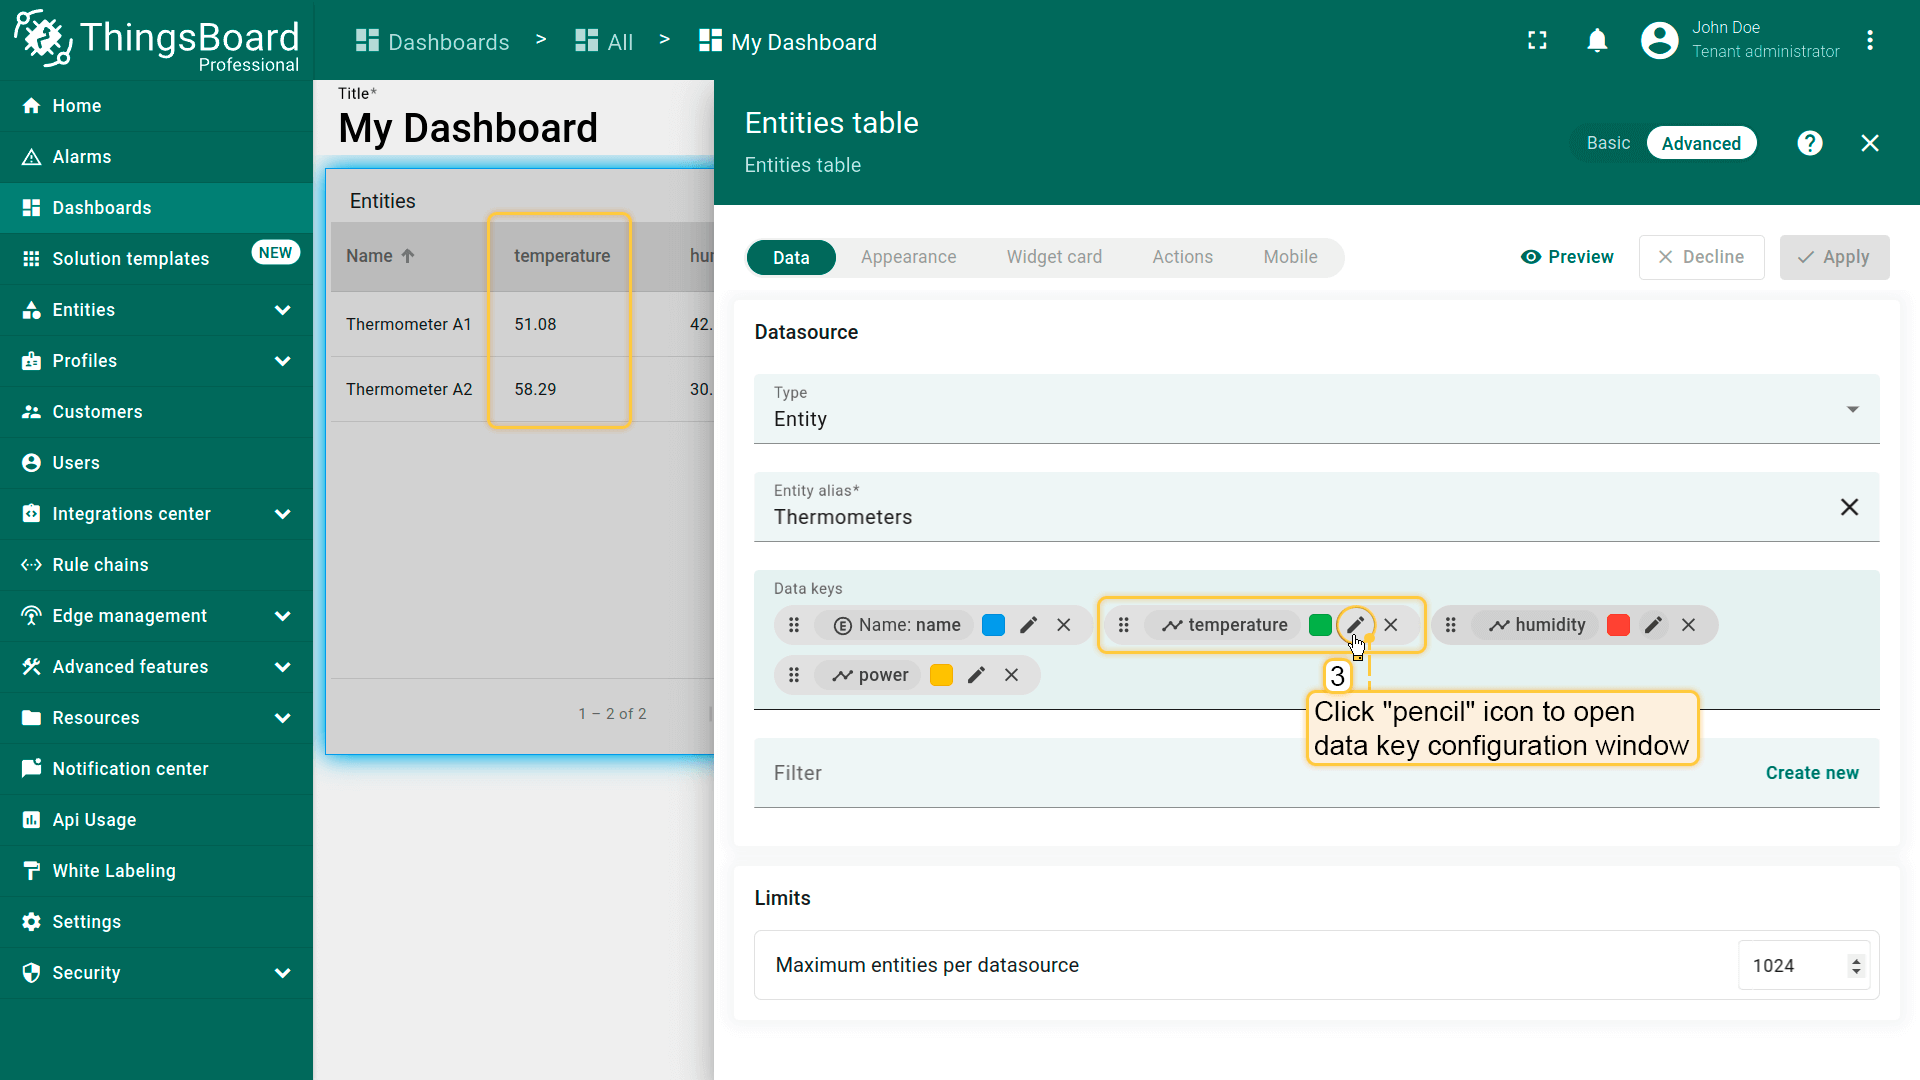Enter fullscreen mode

1537,41
